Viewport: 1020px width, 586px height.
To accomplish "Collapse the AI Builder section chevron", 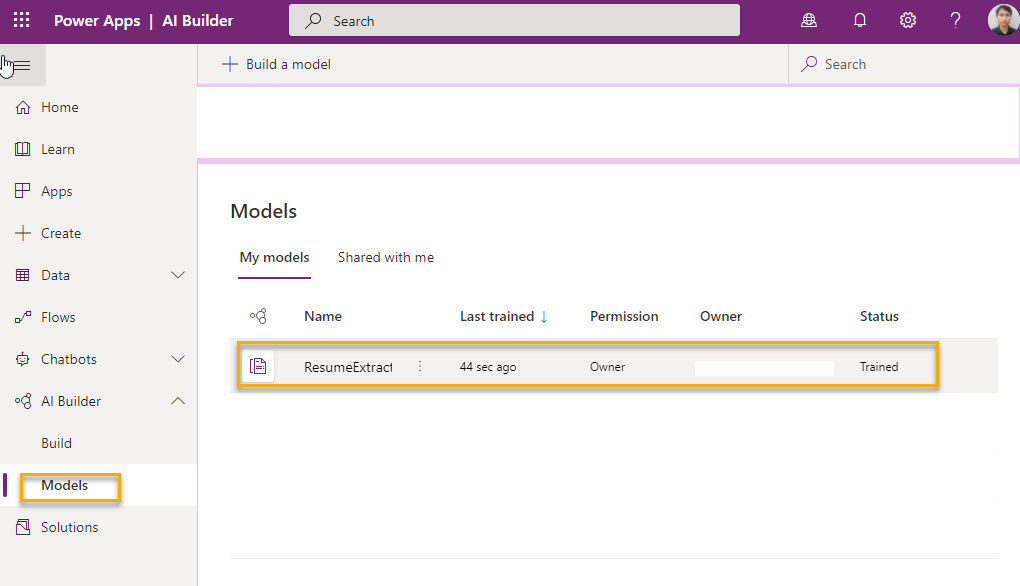I will (x=178, y=401).
